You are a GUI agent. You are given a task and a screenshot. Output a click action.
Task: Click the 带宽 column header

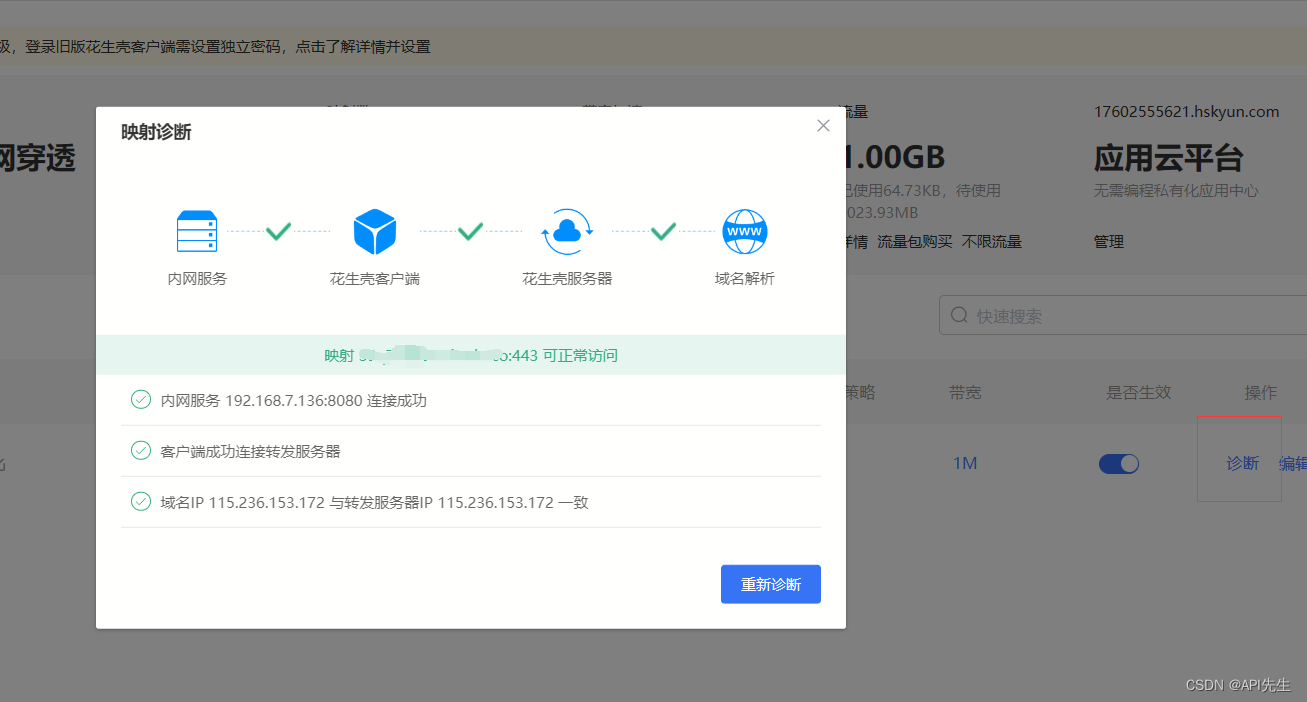965,393
